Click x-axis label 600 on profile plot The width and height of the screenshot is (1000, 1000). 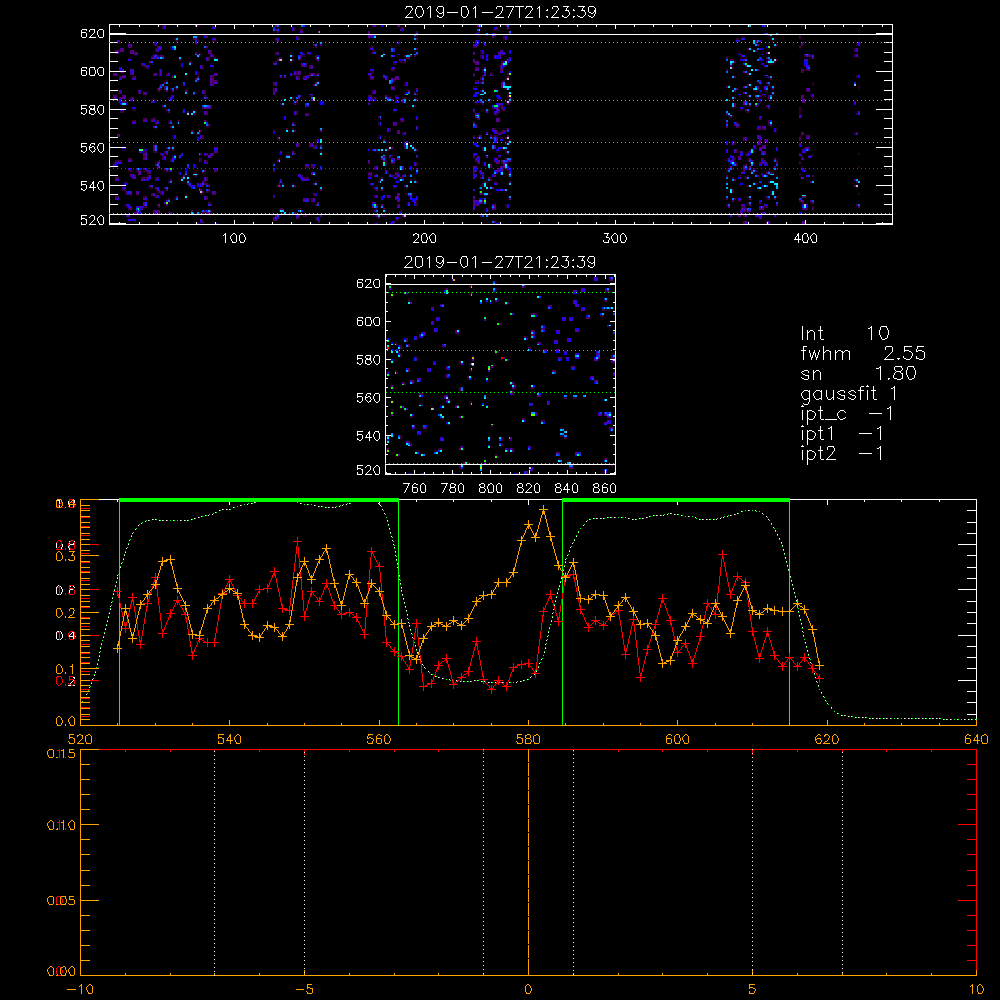coord(677,740)
